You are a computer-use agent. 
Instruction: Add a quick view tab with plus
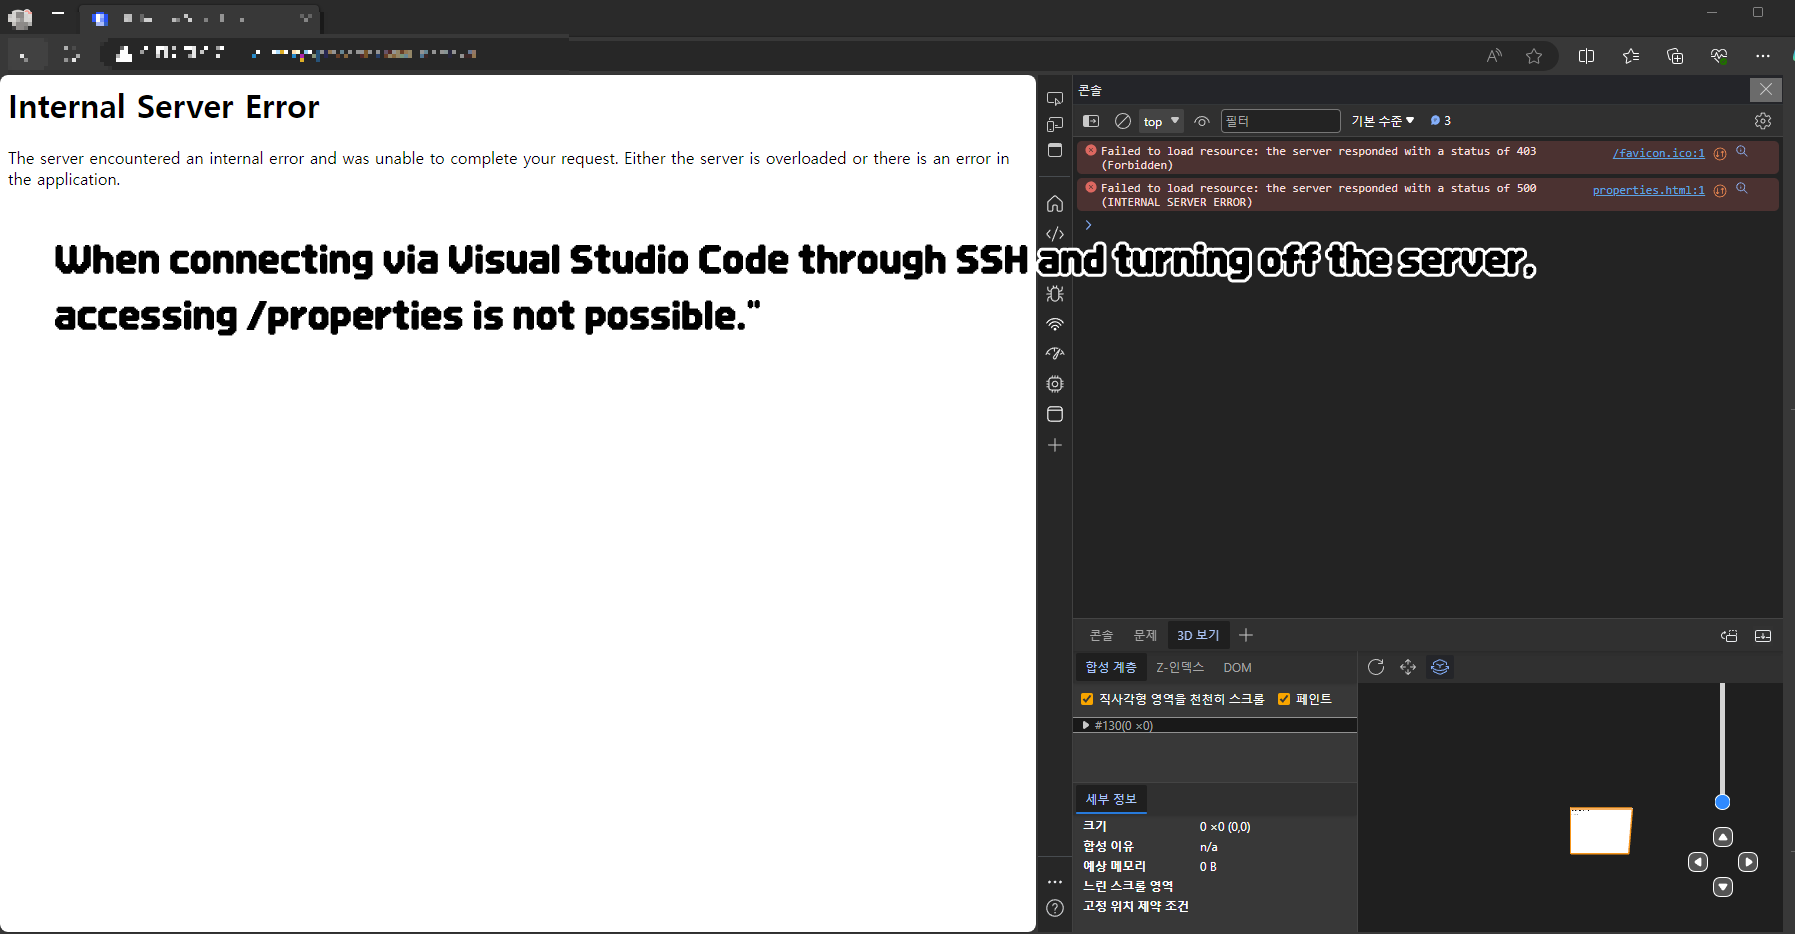click(1246, 635)
